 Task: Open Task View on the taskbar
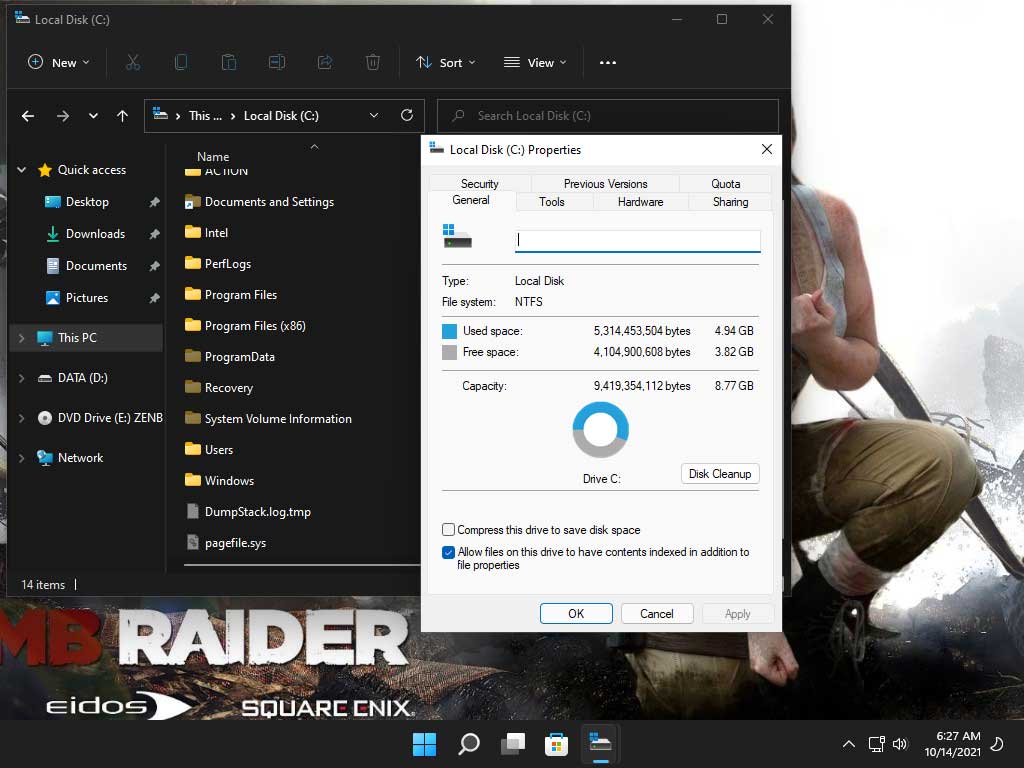513,744
